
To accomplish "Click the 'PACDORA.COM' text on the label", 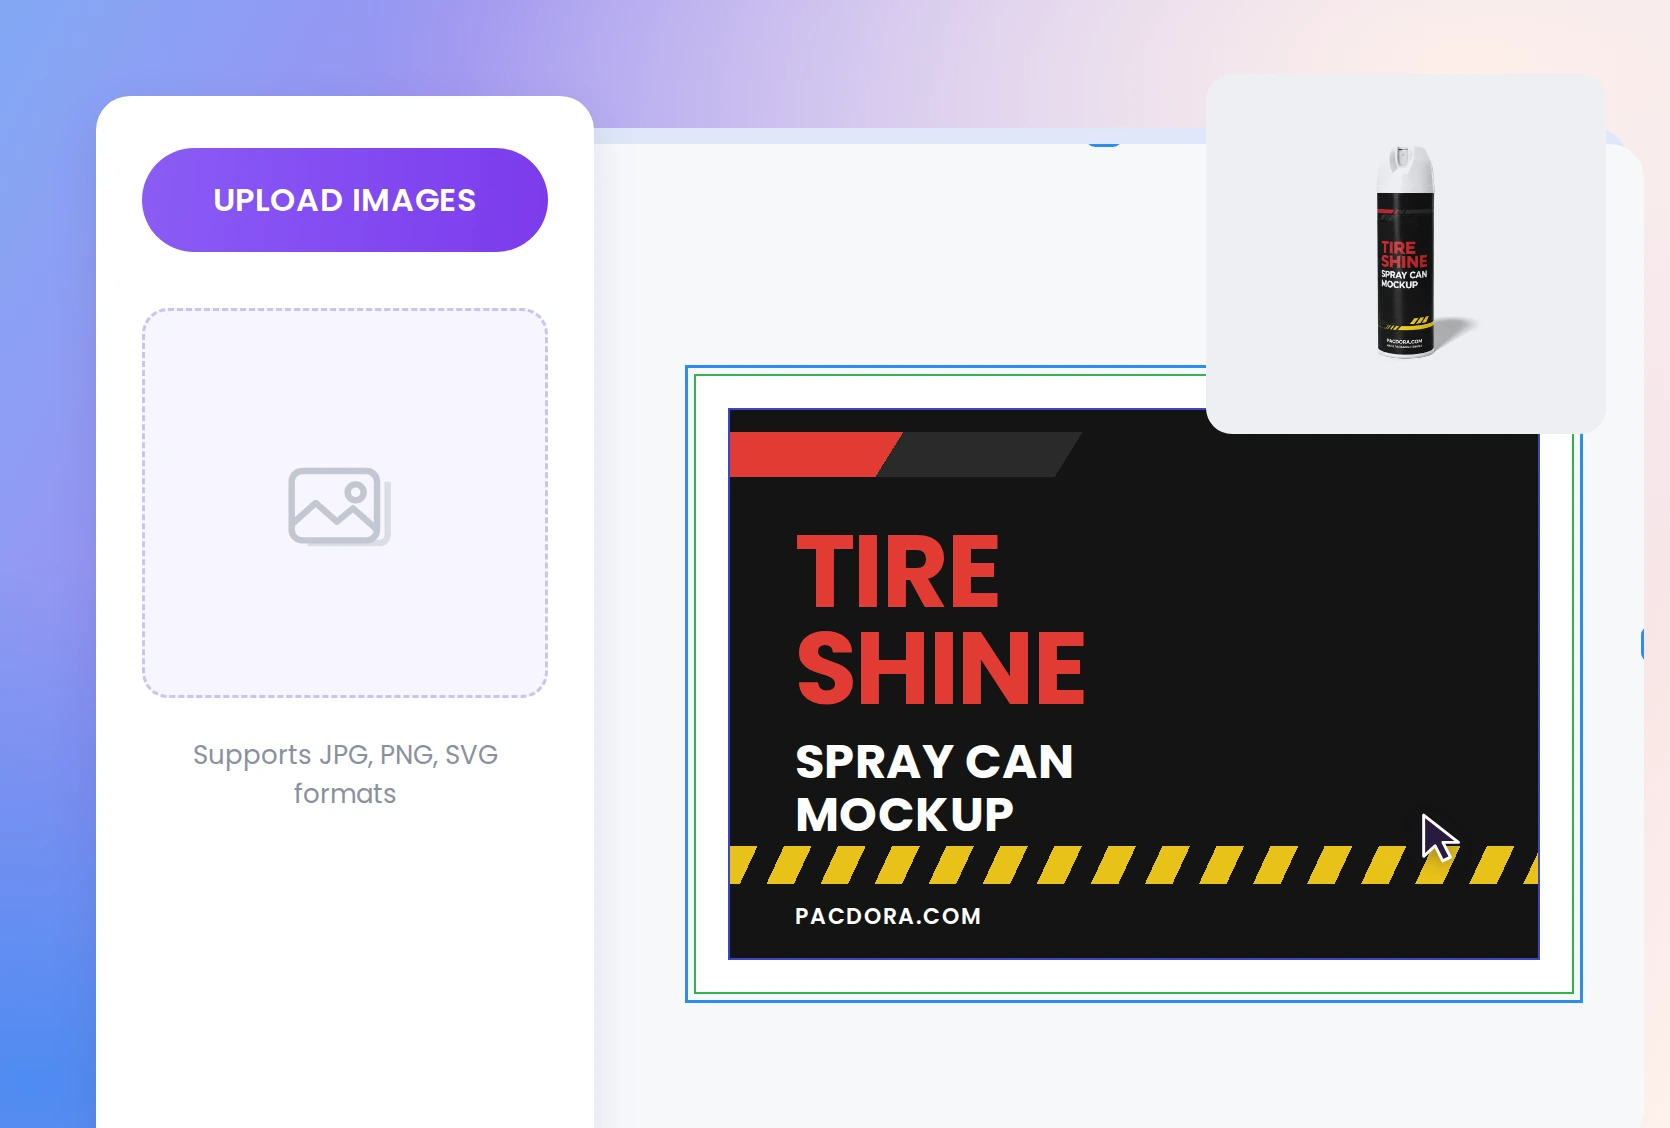I will 888,916.
